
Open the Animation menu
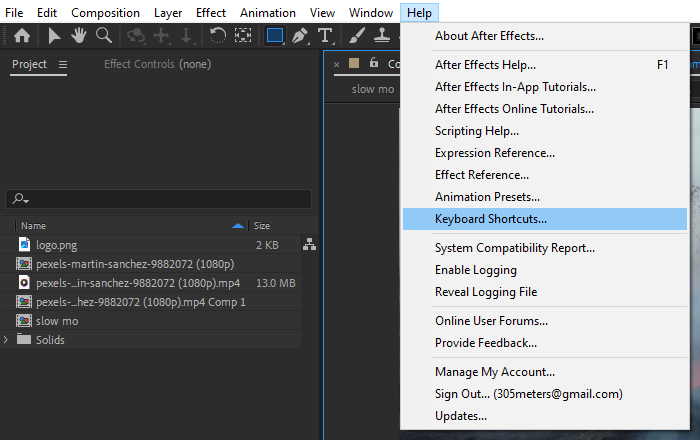268,13
